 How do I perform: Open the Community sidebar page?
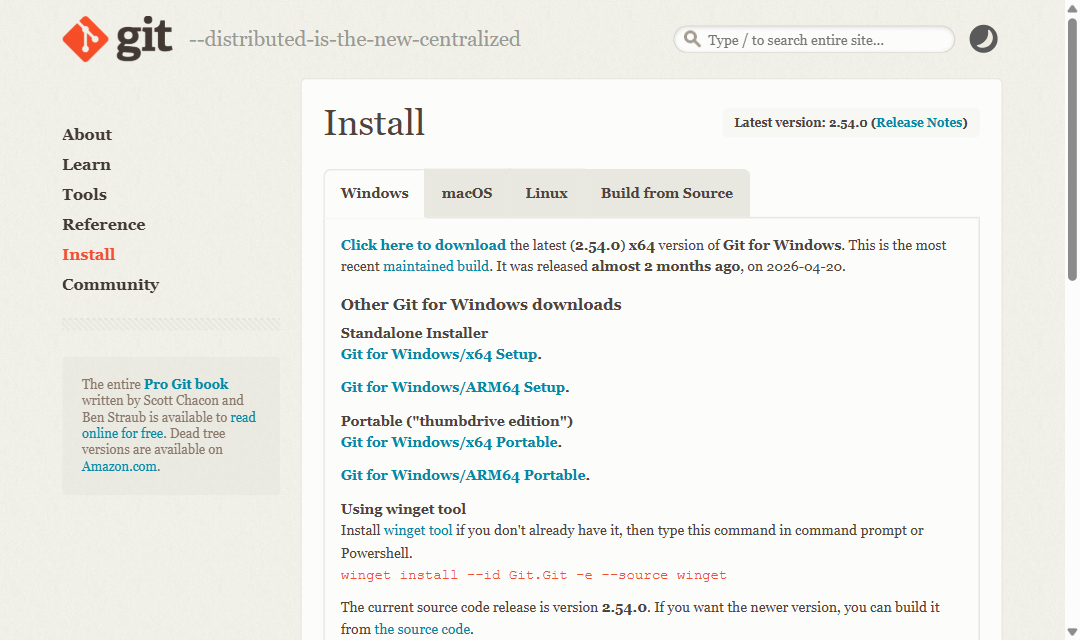[110, 285]
